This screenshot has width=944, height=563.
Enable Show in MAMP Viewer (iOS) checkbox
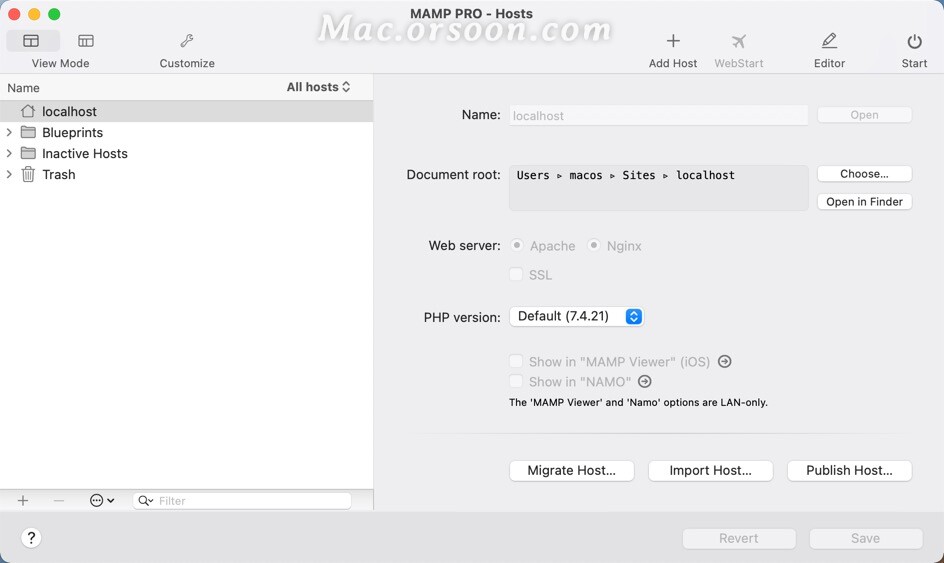pos(516,361)
